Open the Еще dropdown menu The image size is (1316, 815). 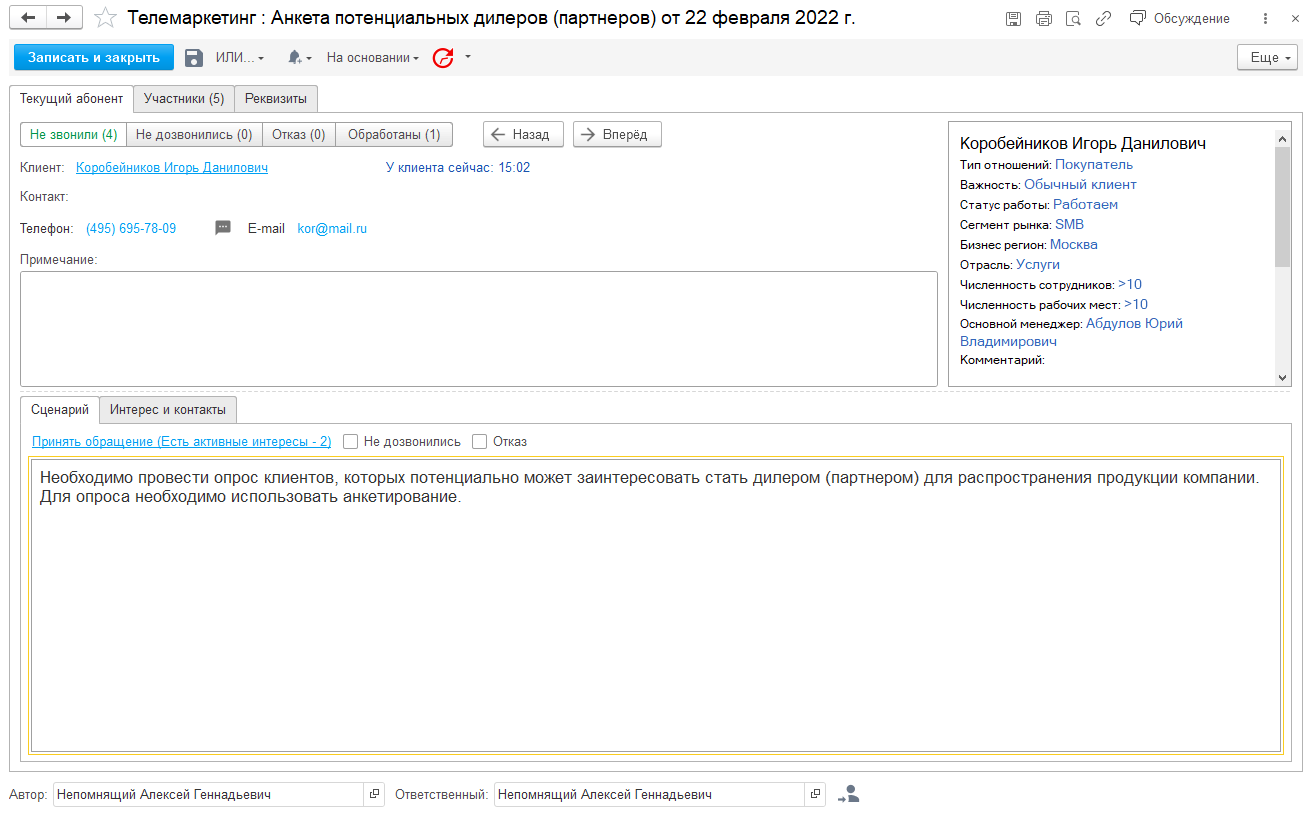[x=1267, y=58]
